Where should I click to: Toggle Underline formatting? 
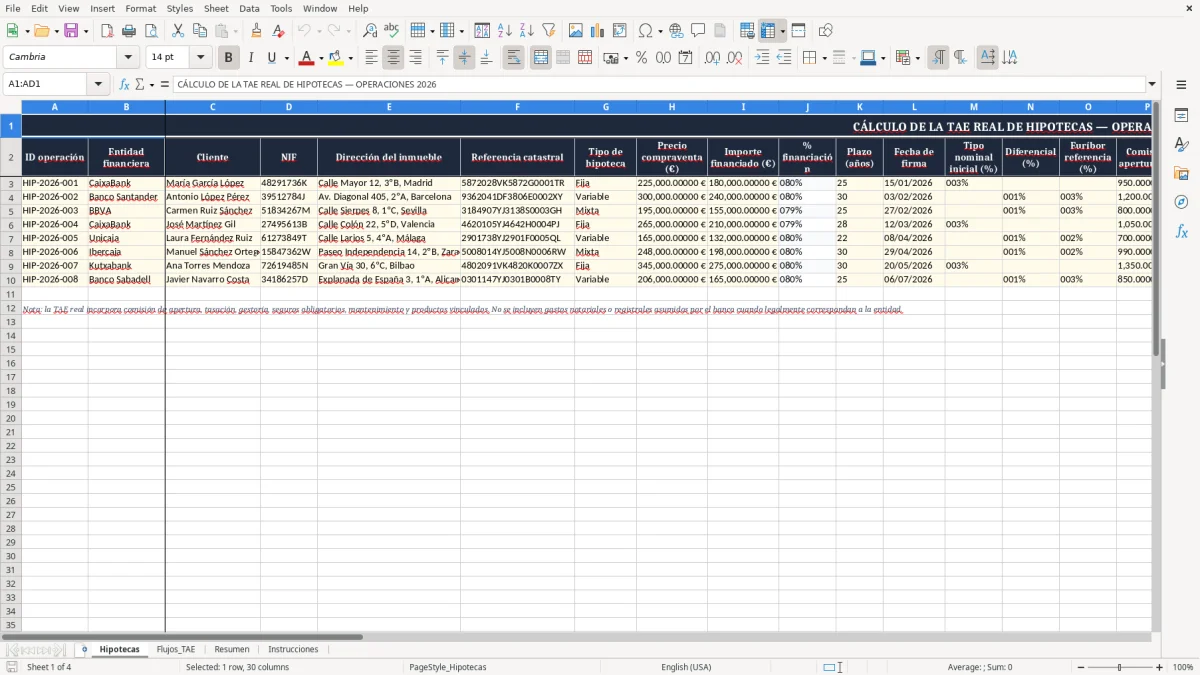point(271,58)
